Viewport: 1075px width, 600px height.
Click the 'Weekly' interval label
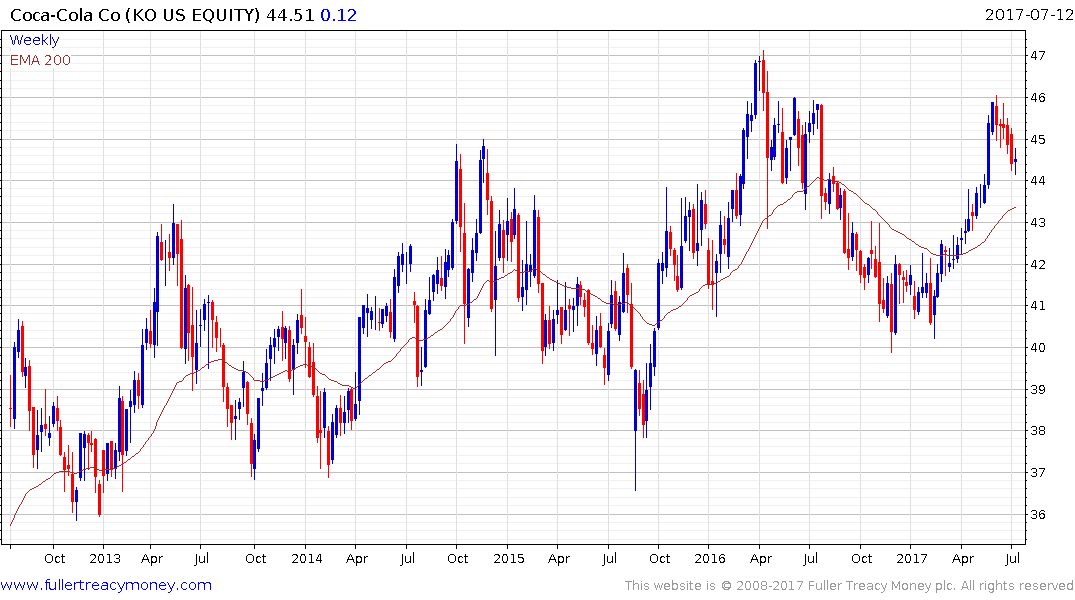click(x=34, y=40)
